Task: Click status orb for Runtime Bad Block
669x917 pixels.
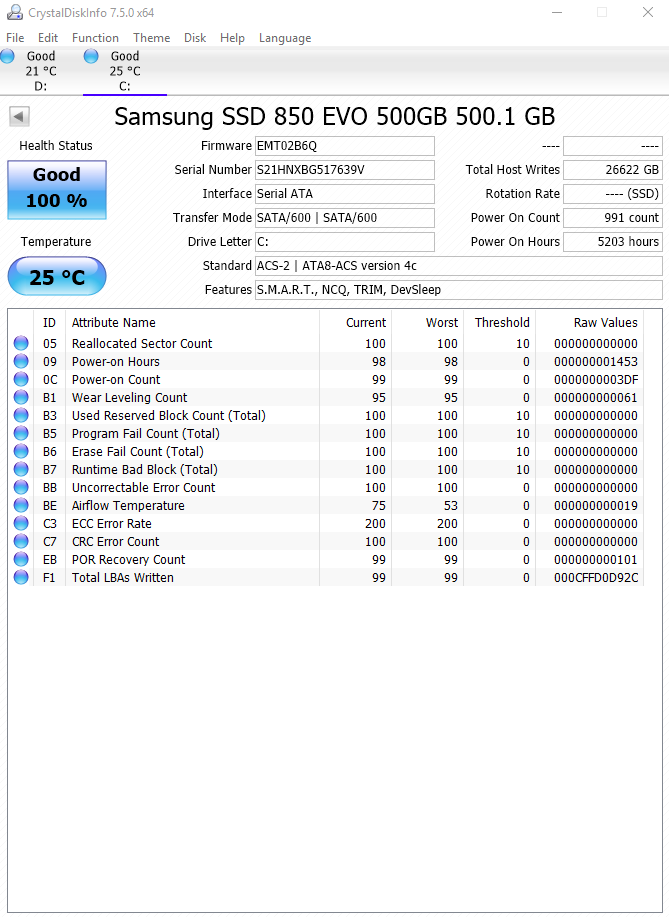Action: pos(21,470)
